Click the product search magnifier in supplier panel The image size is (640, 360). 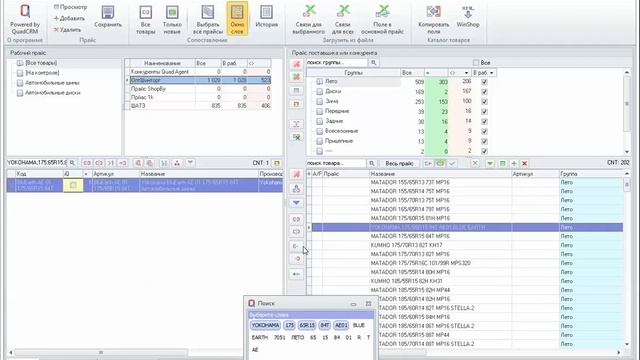point(372,163)
